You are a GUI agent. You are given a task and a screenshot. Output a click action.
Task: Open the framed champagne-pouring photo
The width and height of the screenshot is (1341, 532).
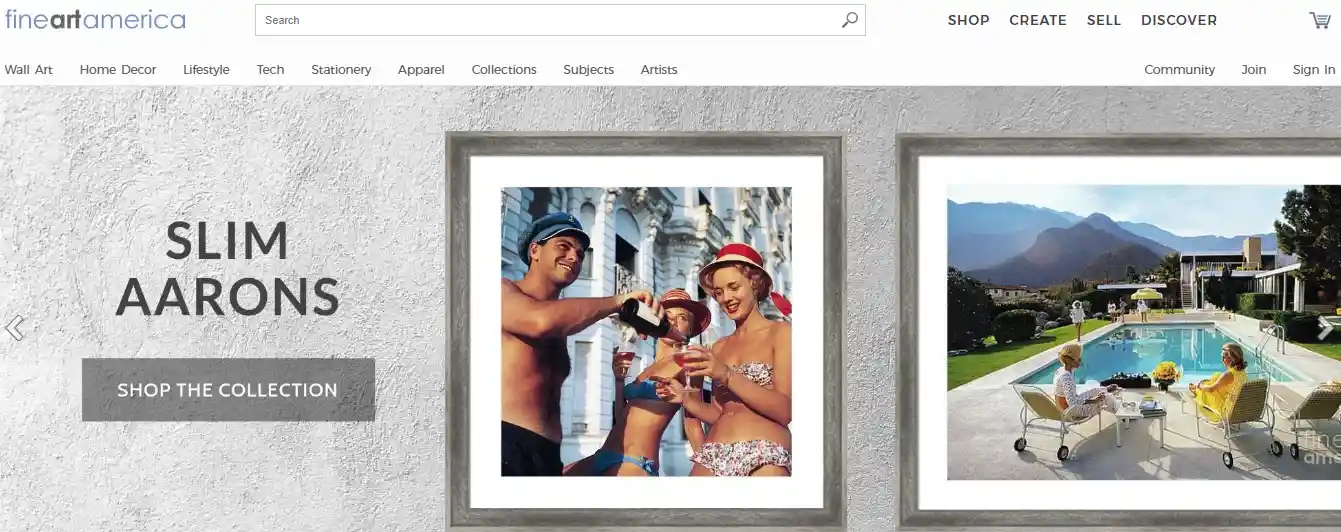(646, 331)
